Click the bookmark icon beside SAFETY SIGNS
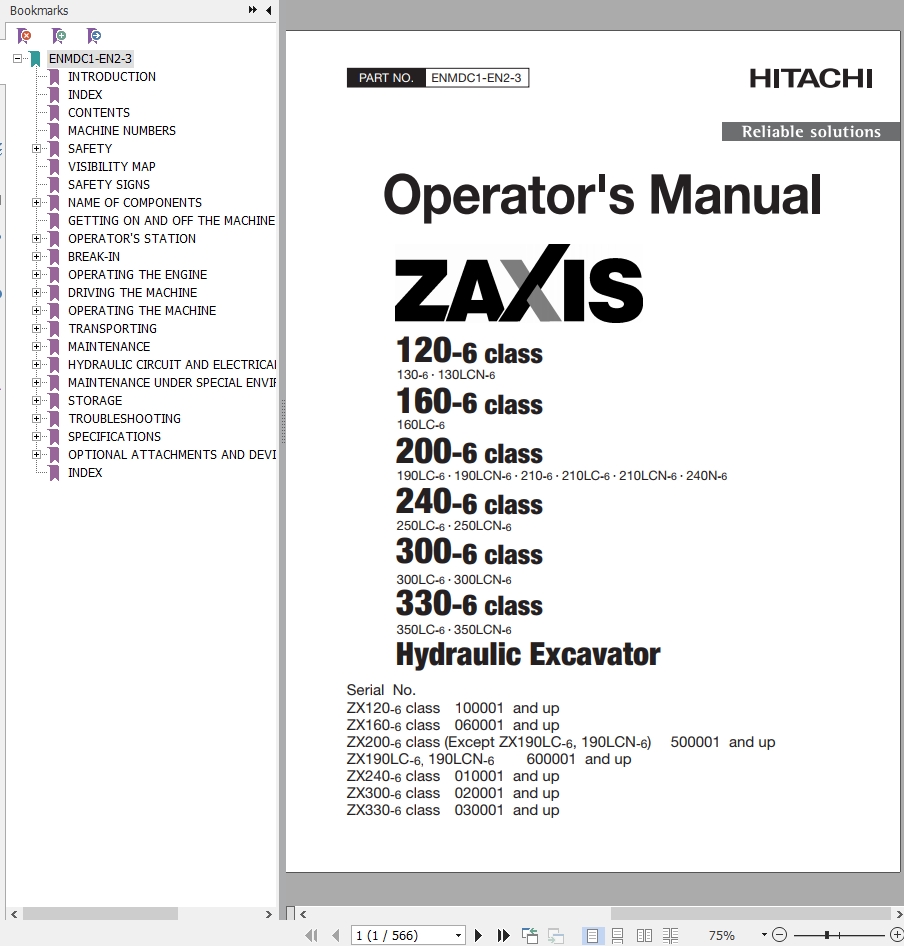Viewport: 904px width, 946px height. point(54,185)
